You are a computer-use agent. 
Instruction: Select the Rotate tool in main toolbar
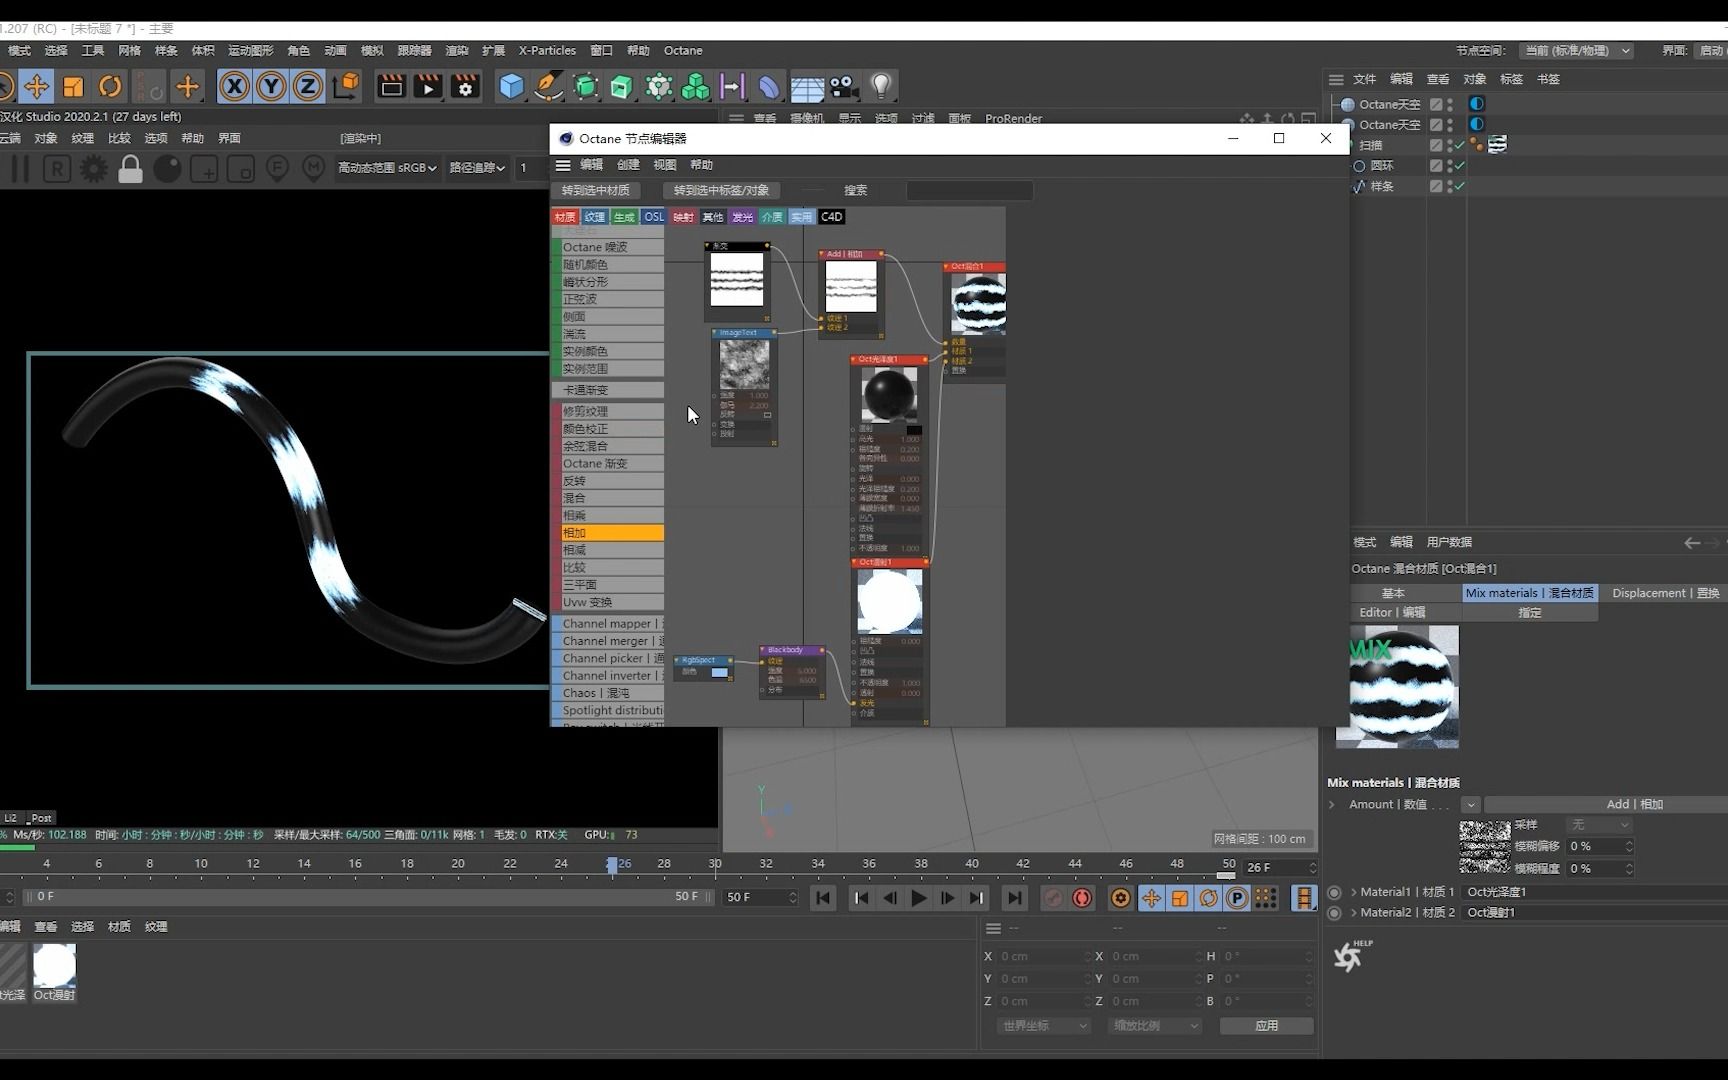(110, 87)
